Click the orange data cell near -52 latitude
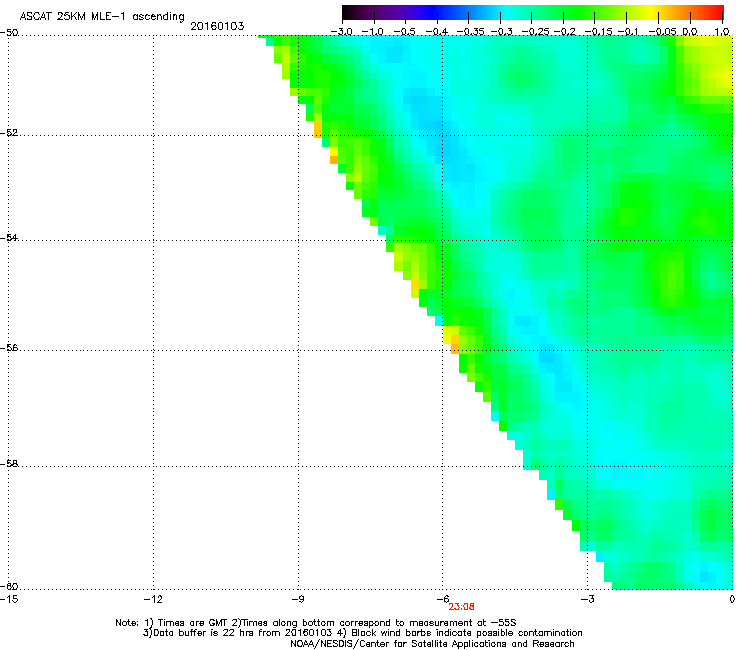Image resolution: width=740 pixels, height=650 pixels. pyautogui.click(x=318, y=129)
